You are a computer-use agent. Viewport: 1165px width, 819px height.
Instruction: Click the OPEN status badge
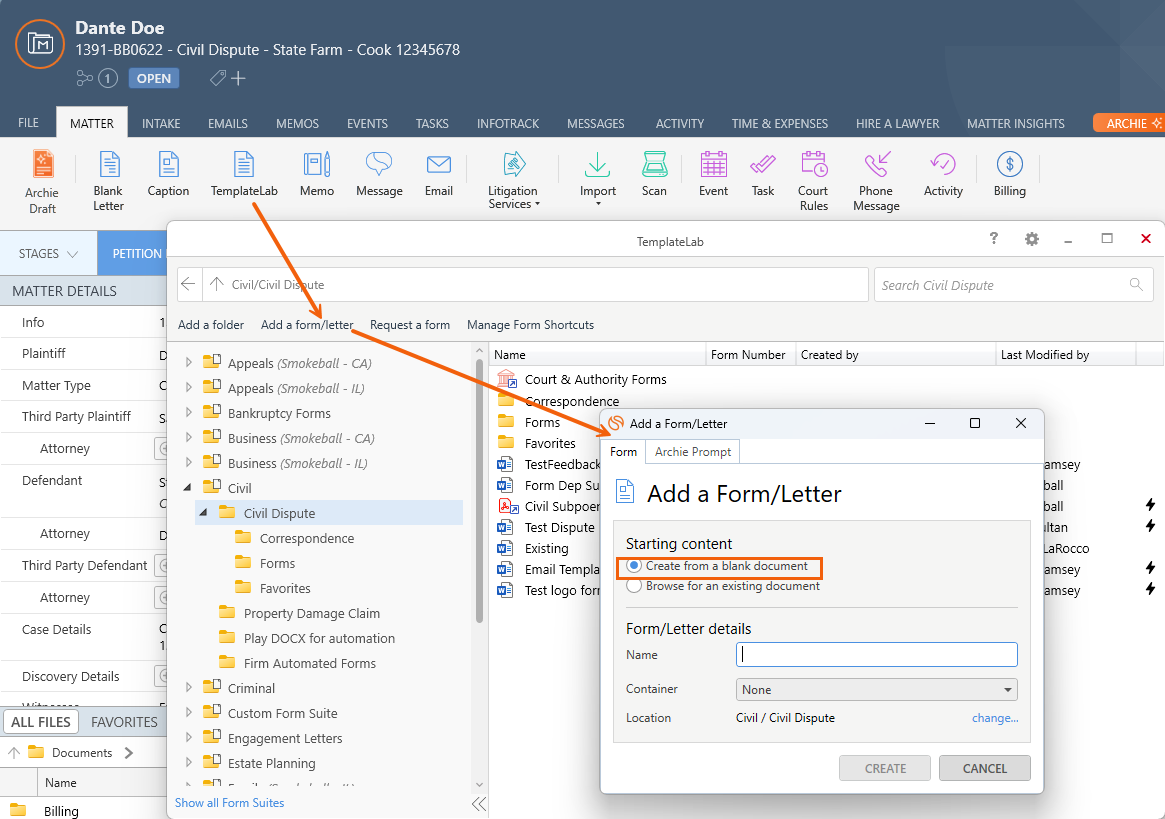(154, 78)
